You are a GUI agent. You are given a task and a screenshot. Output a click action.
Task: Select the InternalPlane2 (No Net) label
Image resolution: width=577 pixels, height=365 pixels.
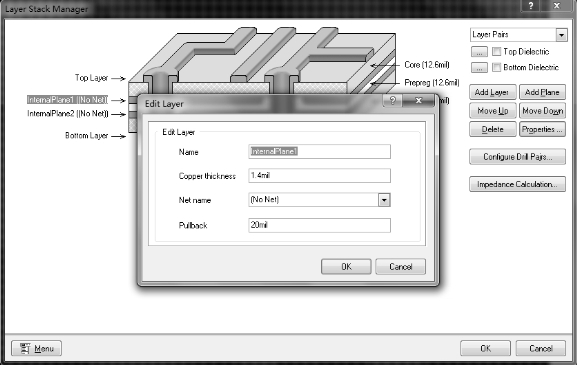pyautogui.click(x=68, y=114)
